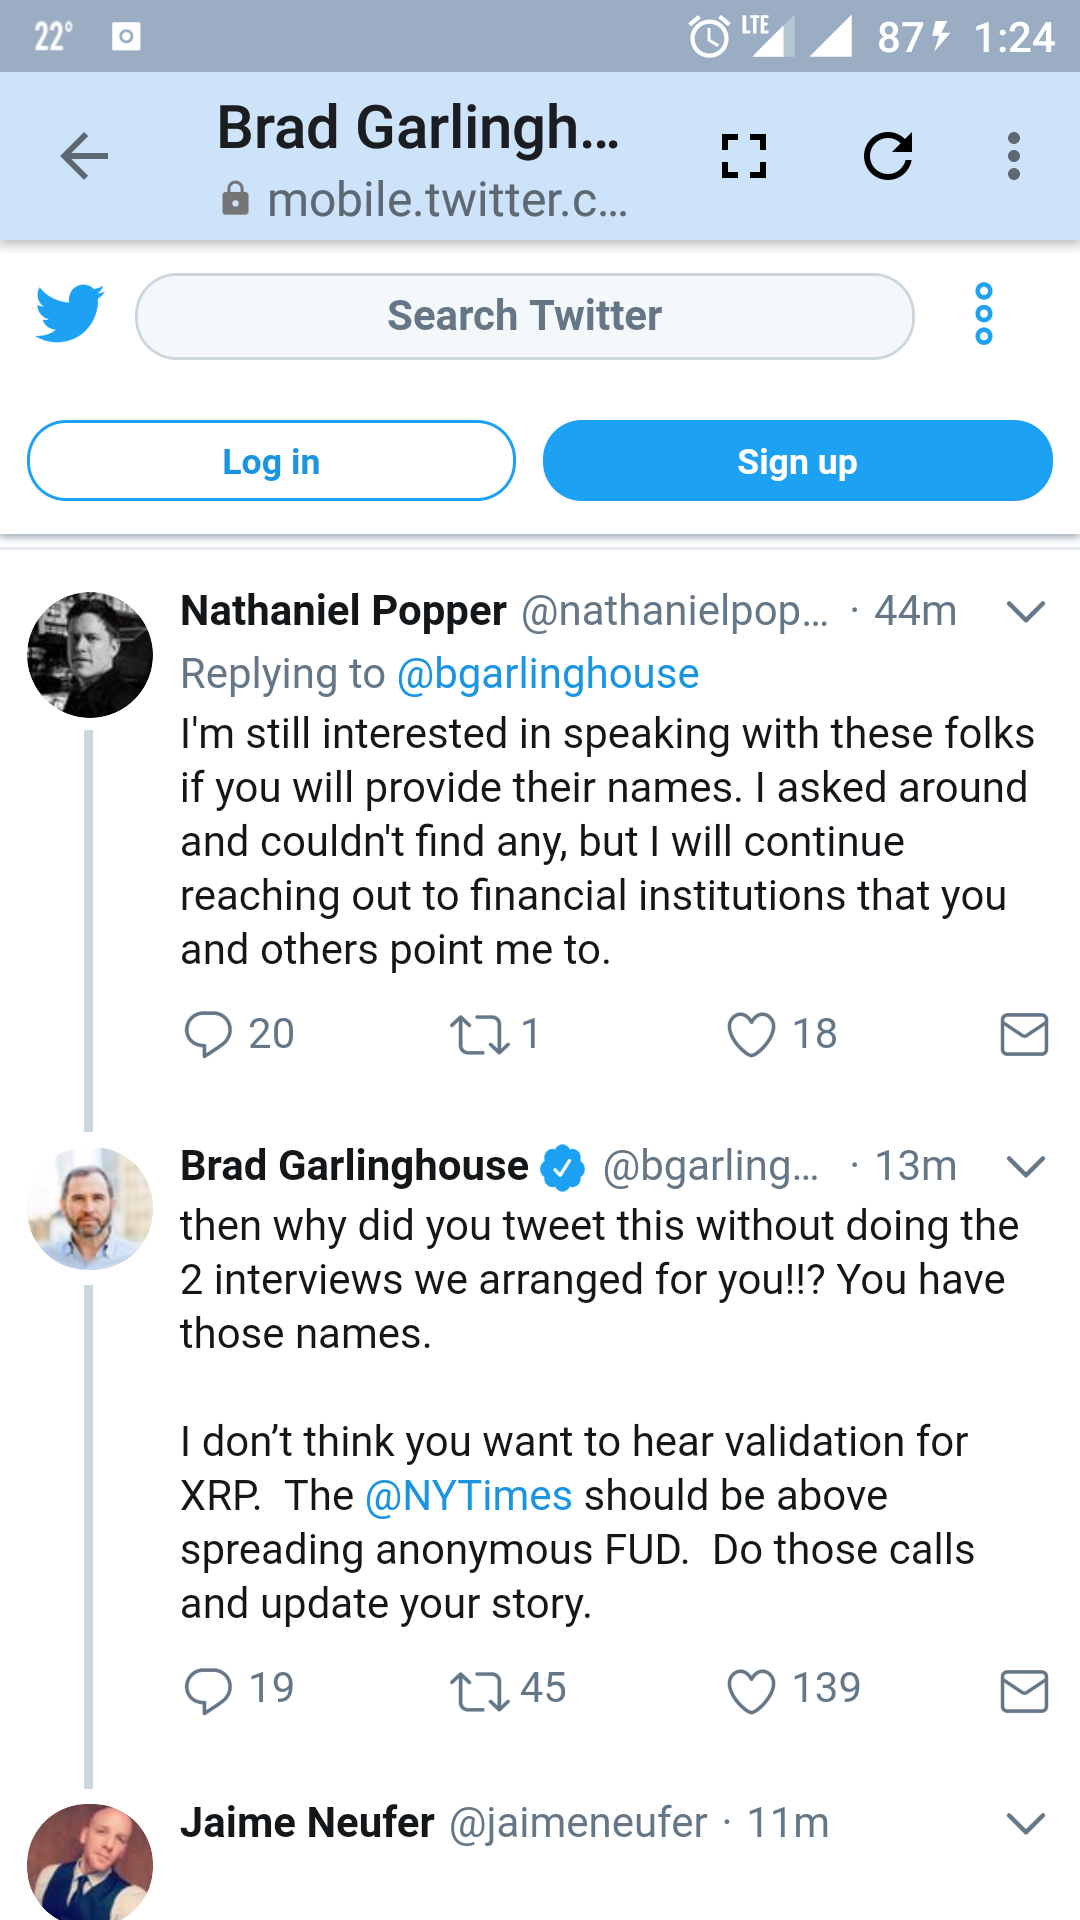Refresh the page in the browser toolbar
The image size is (1080, 1920).
click(x=889, y=155)
